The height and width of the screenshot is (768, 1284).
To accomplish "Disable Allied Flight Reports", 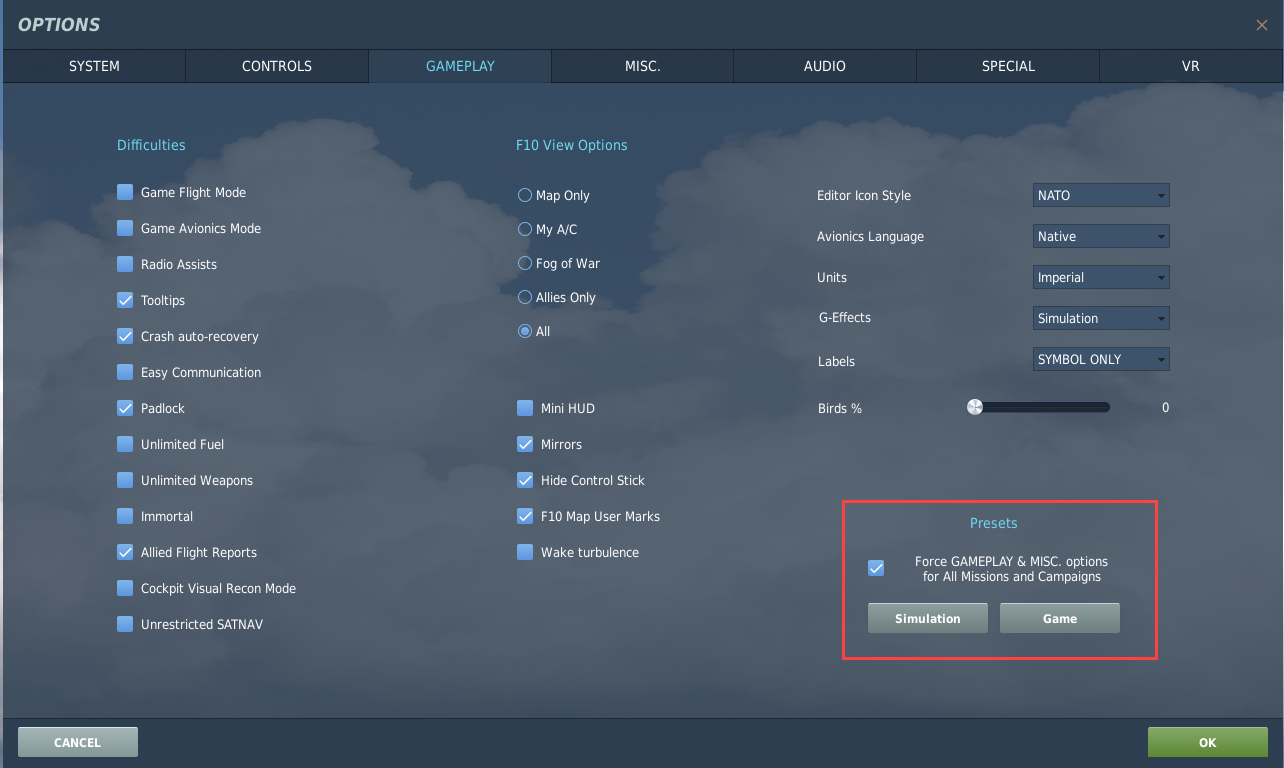I will pos(125,552).
